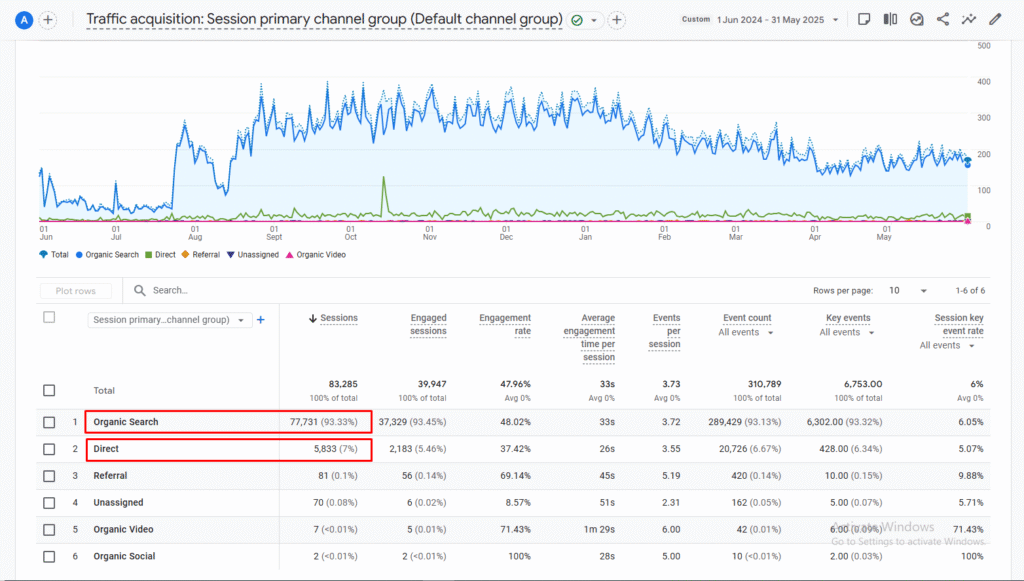Click Organic Search sessions value 77,731
Viewport: 1024px width, 581px height.
tap(304, 422)
